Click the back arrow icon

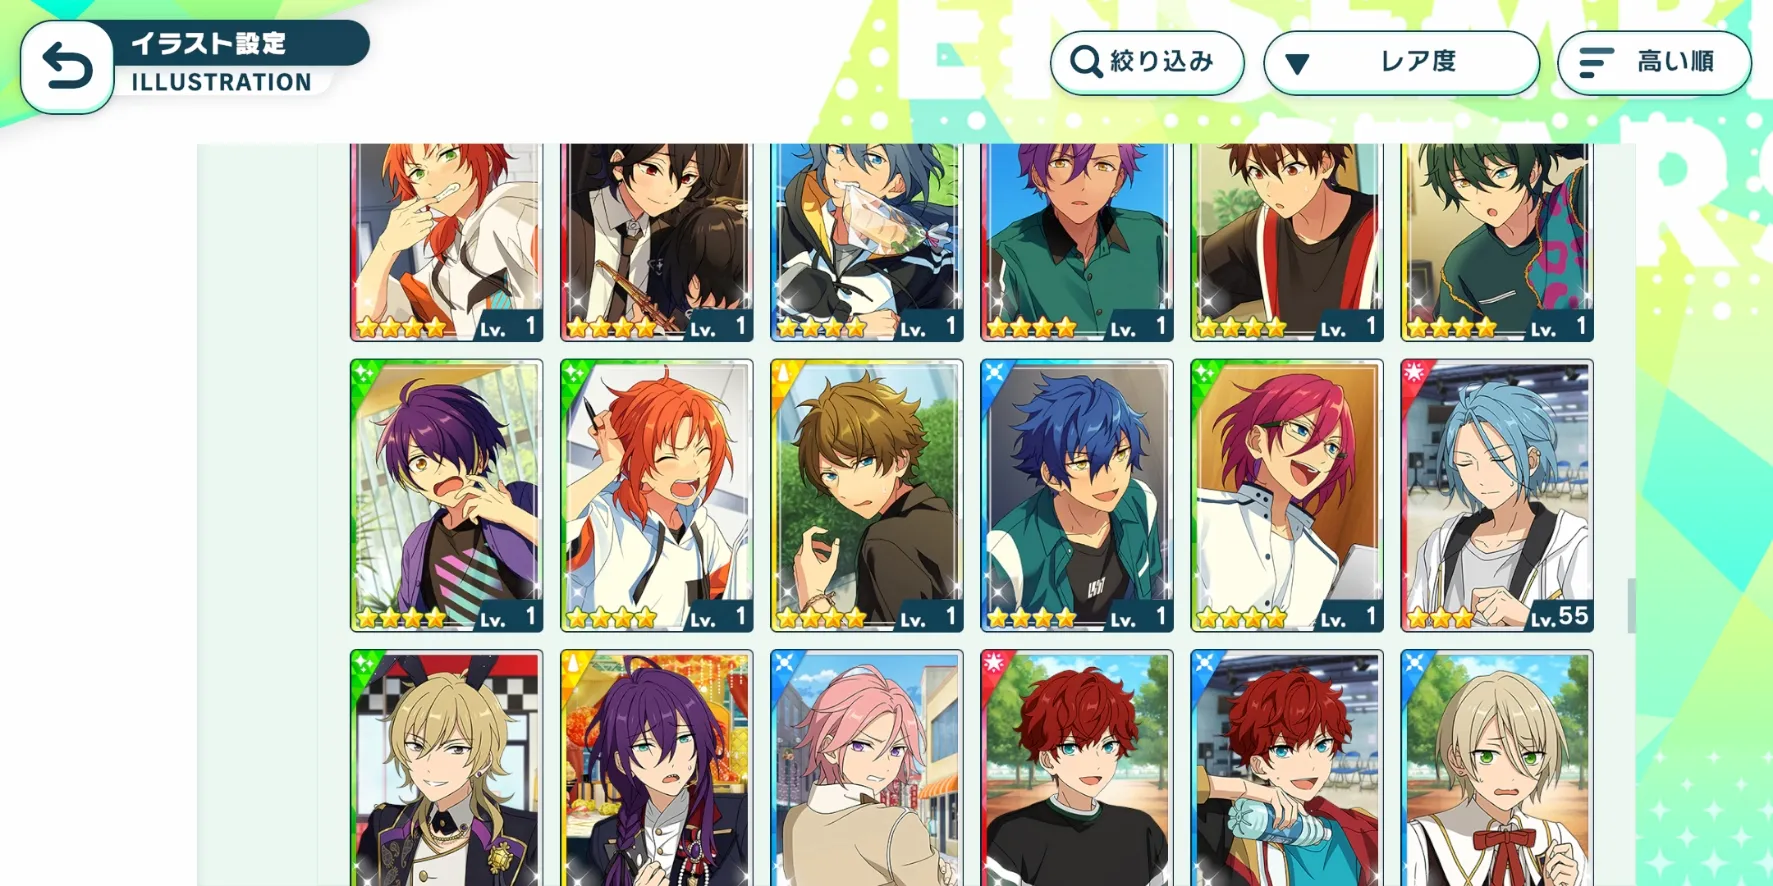(67, 67)
